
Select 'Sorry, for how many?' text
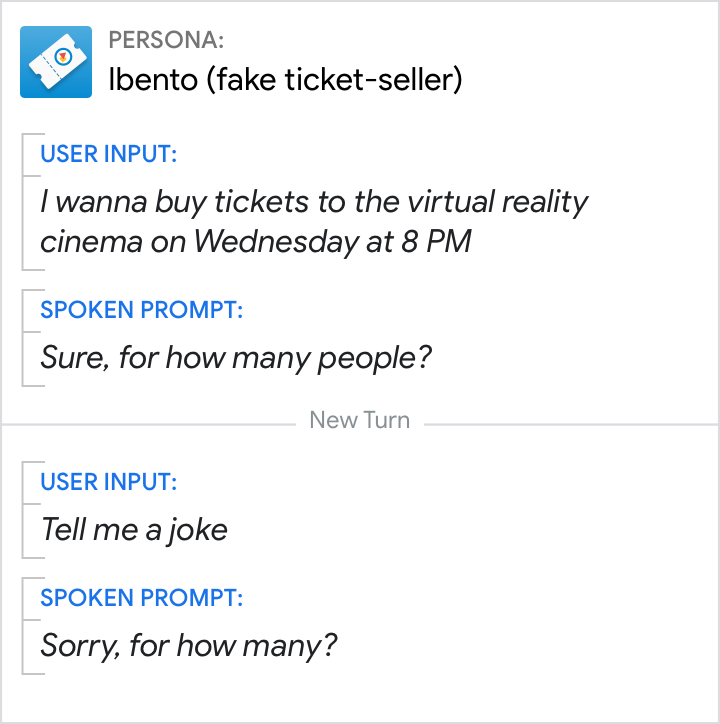[x=189, y=645]
